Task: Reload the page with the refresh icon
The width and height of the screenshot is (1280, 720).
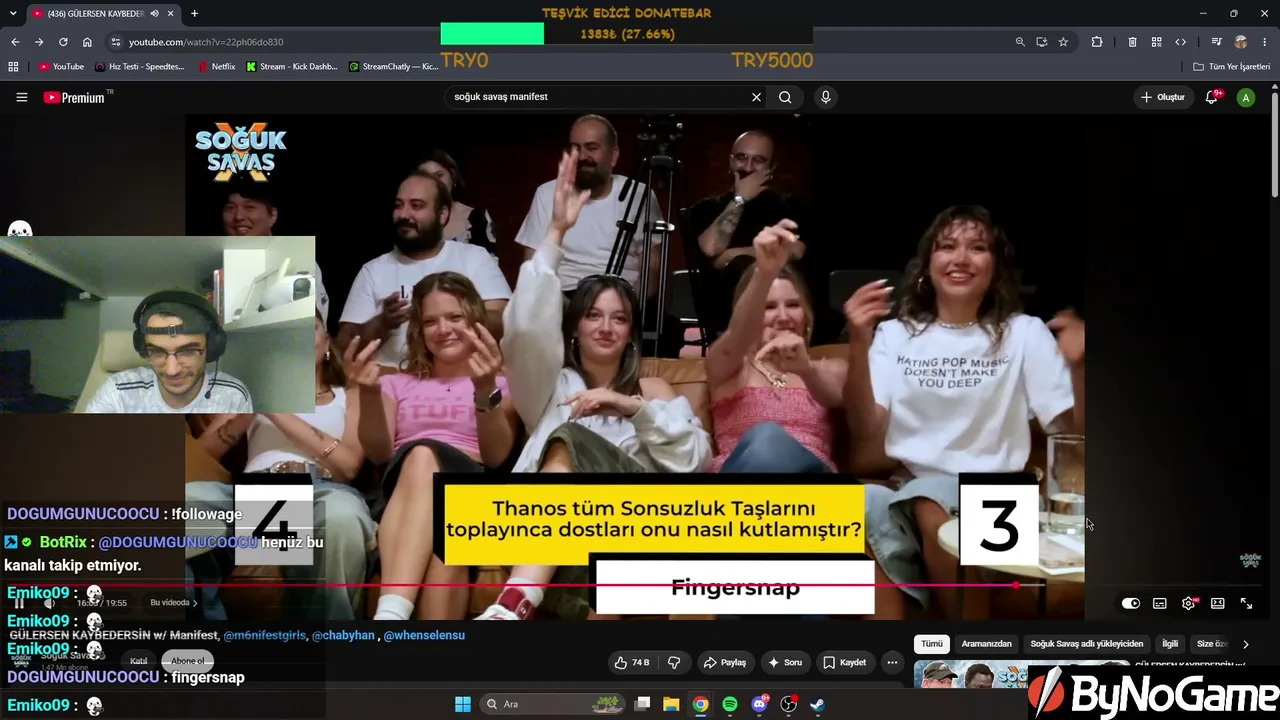Action: 63,42
